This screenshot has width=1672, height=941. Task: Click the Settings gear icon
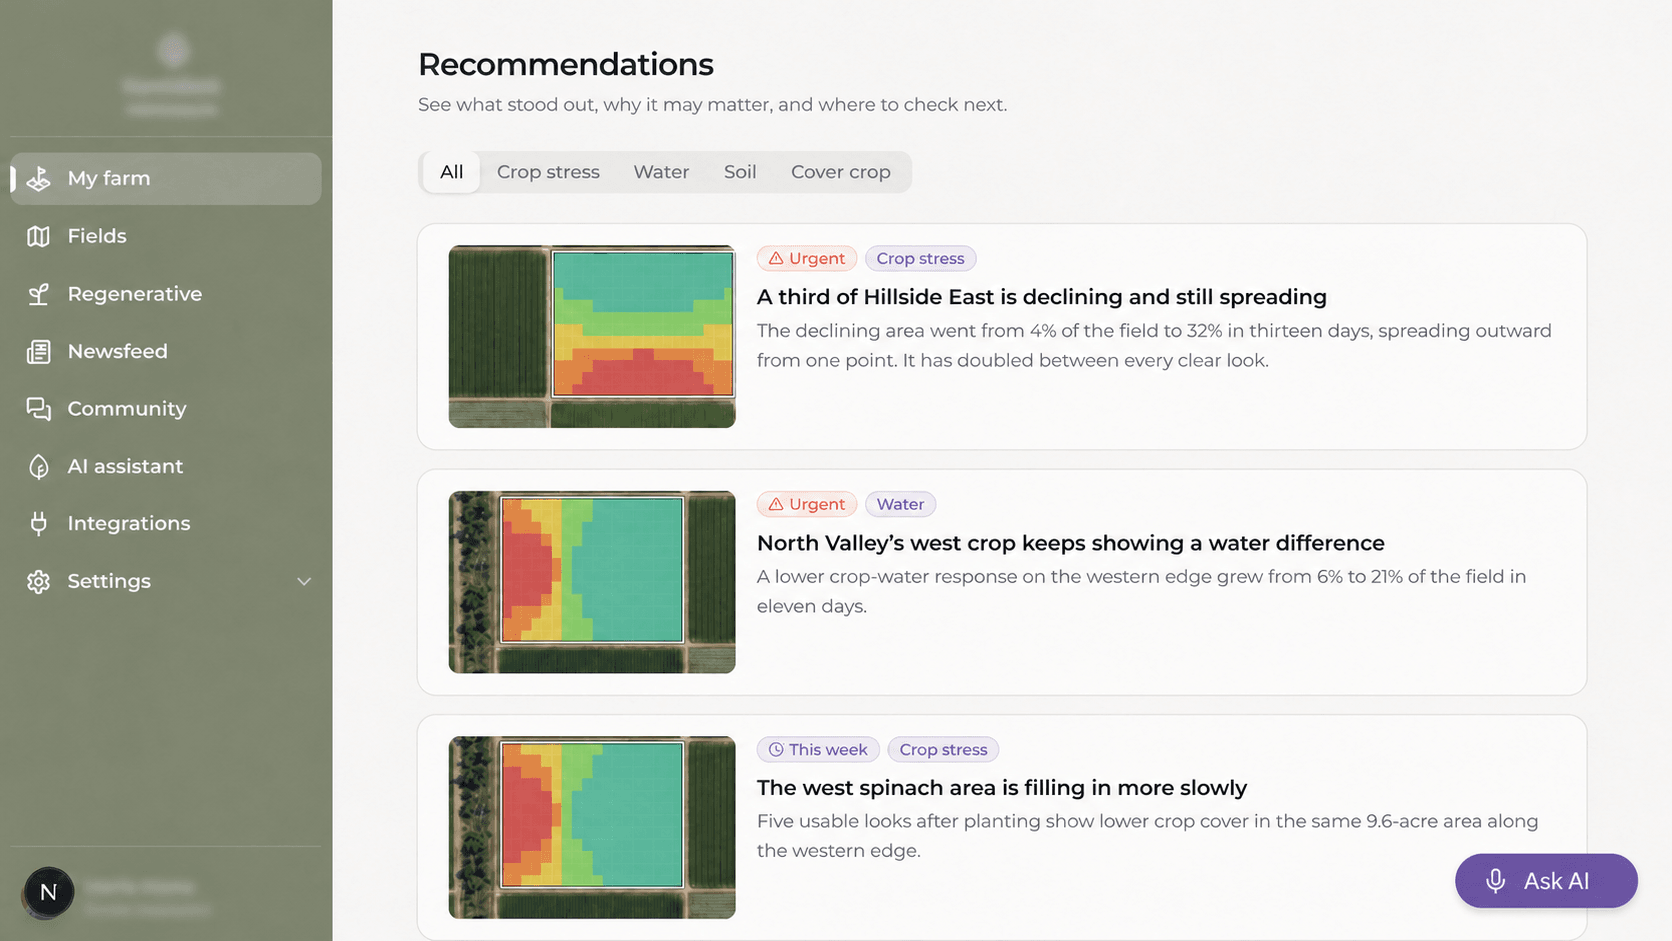pos(38,582)
